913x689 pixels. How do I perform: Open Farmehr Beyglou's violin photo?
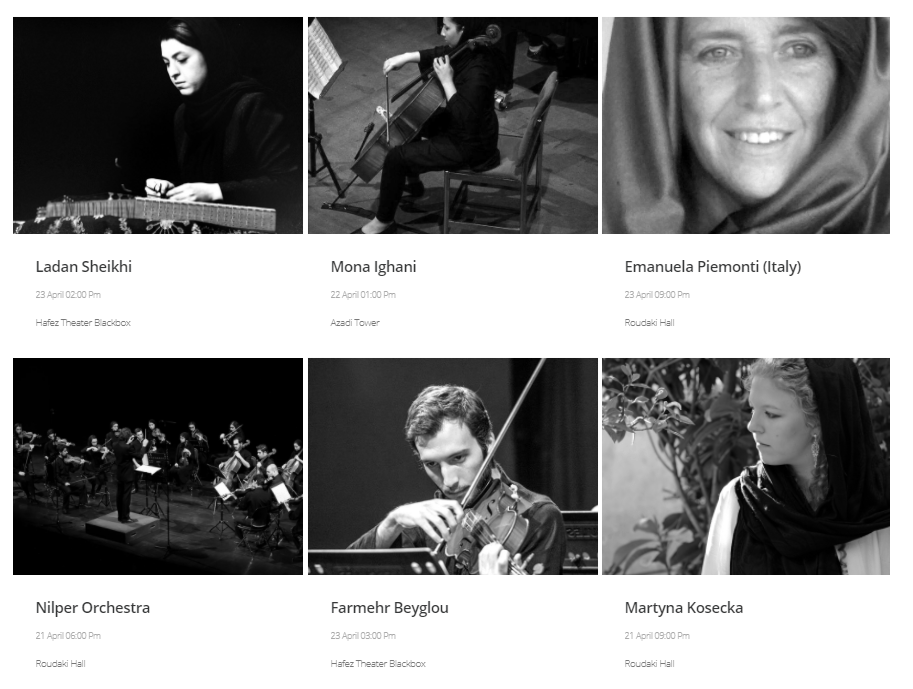point(452,467)
